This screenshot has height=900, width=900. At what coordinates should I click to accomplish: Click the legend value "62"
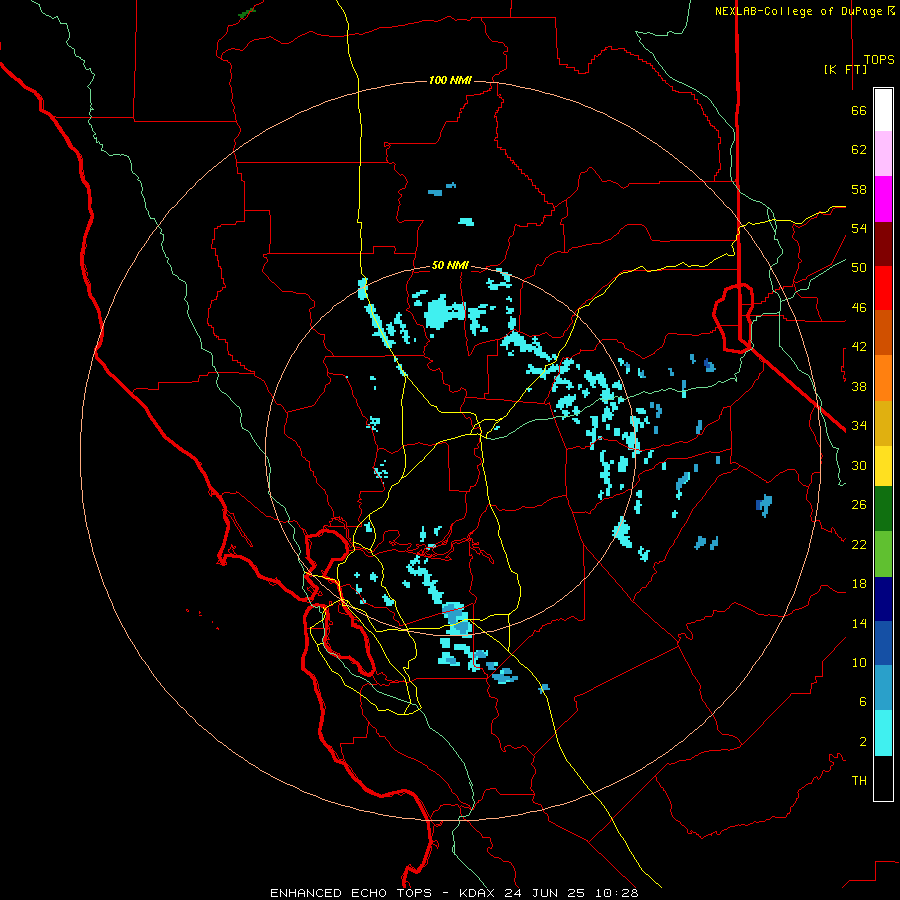[859, 150]
